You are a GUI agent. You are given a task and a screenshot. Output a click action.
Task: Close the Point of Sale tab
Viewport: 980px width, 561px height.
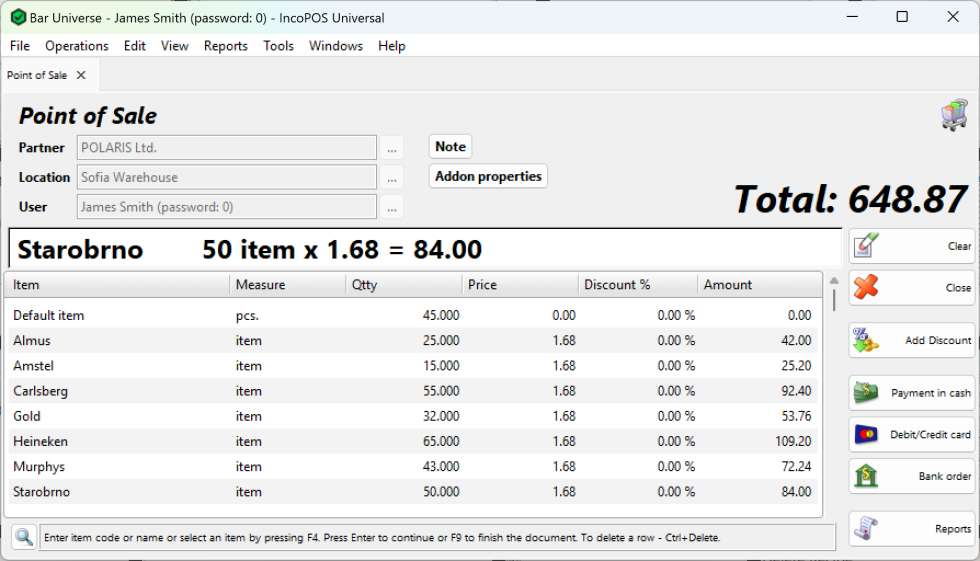point(81,75)
